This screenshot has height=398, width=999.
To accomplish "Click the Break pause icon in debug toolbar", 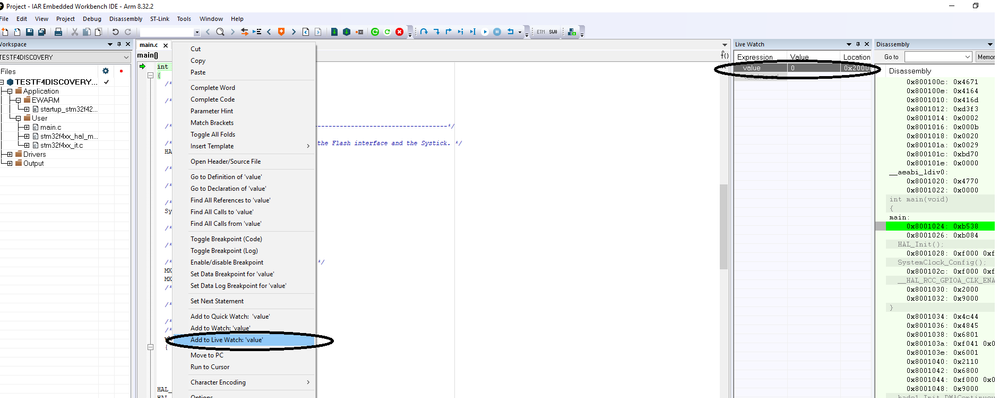I will 497,32.
